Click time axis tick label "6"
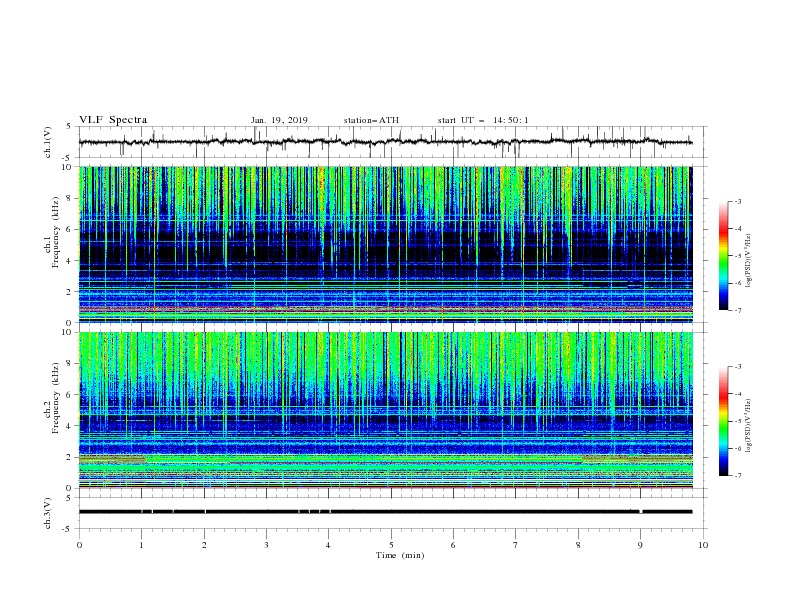Image resolution: width=792 pixels, height=612 pixels. (453, 545)
